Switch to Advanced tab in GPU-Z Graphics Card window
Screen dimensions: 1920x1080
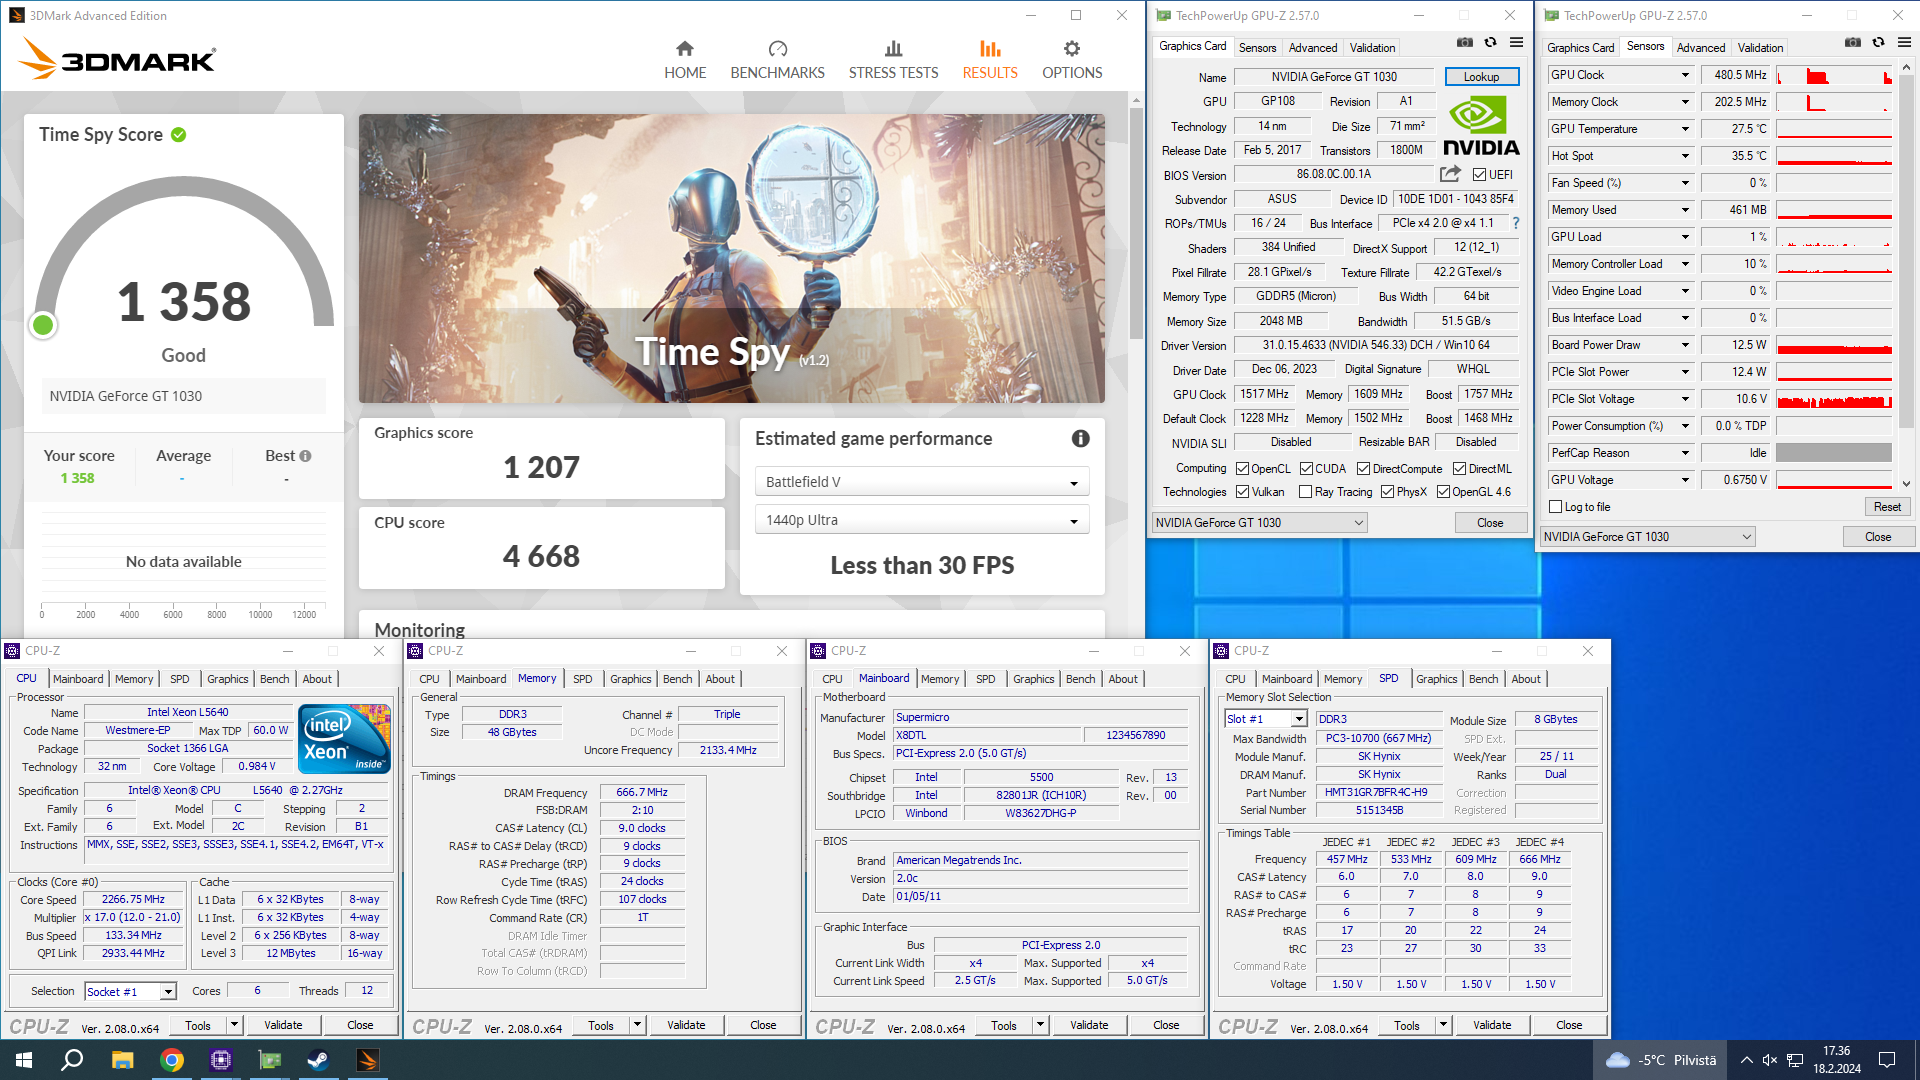click(x=1312, y=48)
